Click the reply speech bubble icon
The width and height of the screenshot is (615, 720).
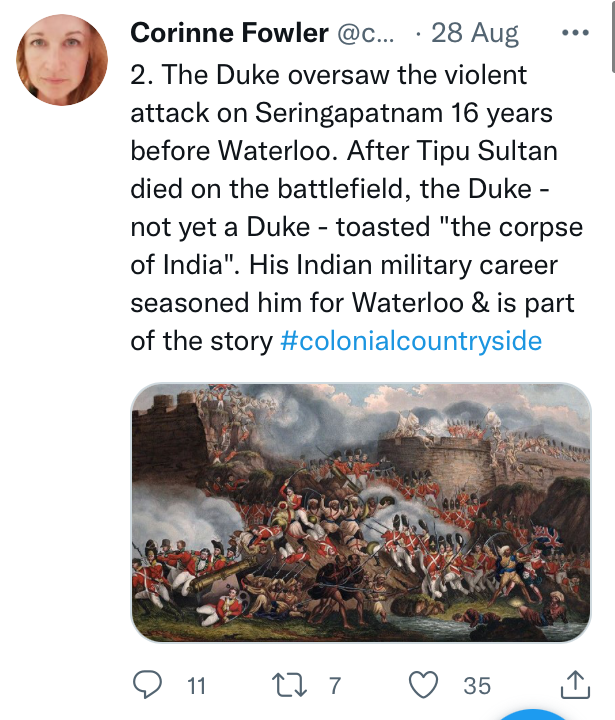point(147,684)
